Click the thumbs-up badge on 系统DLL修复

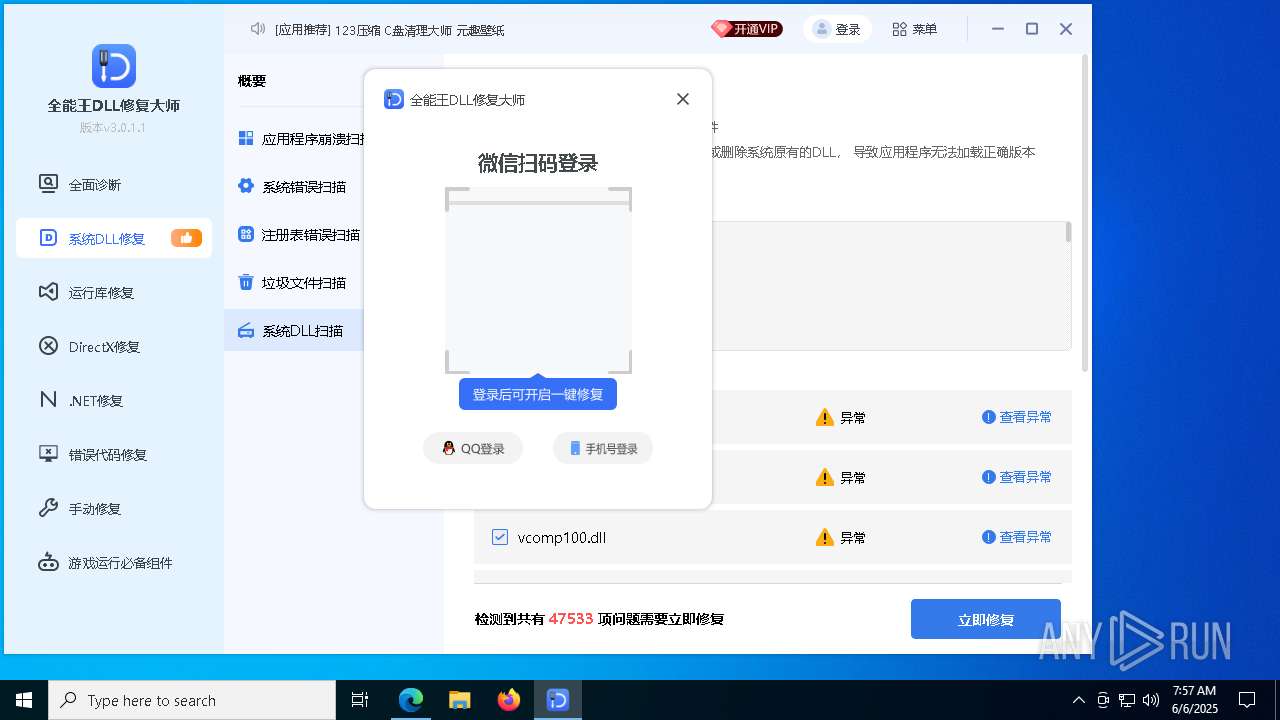click(186, 238)
